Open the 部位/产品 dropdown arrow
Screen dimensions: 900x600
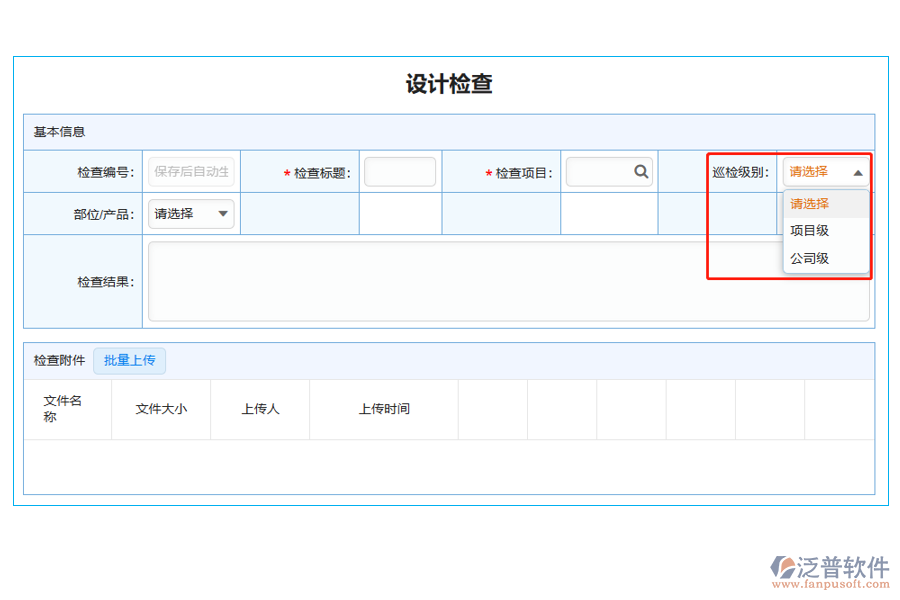click(x=224, y=213)
